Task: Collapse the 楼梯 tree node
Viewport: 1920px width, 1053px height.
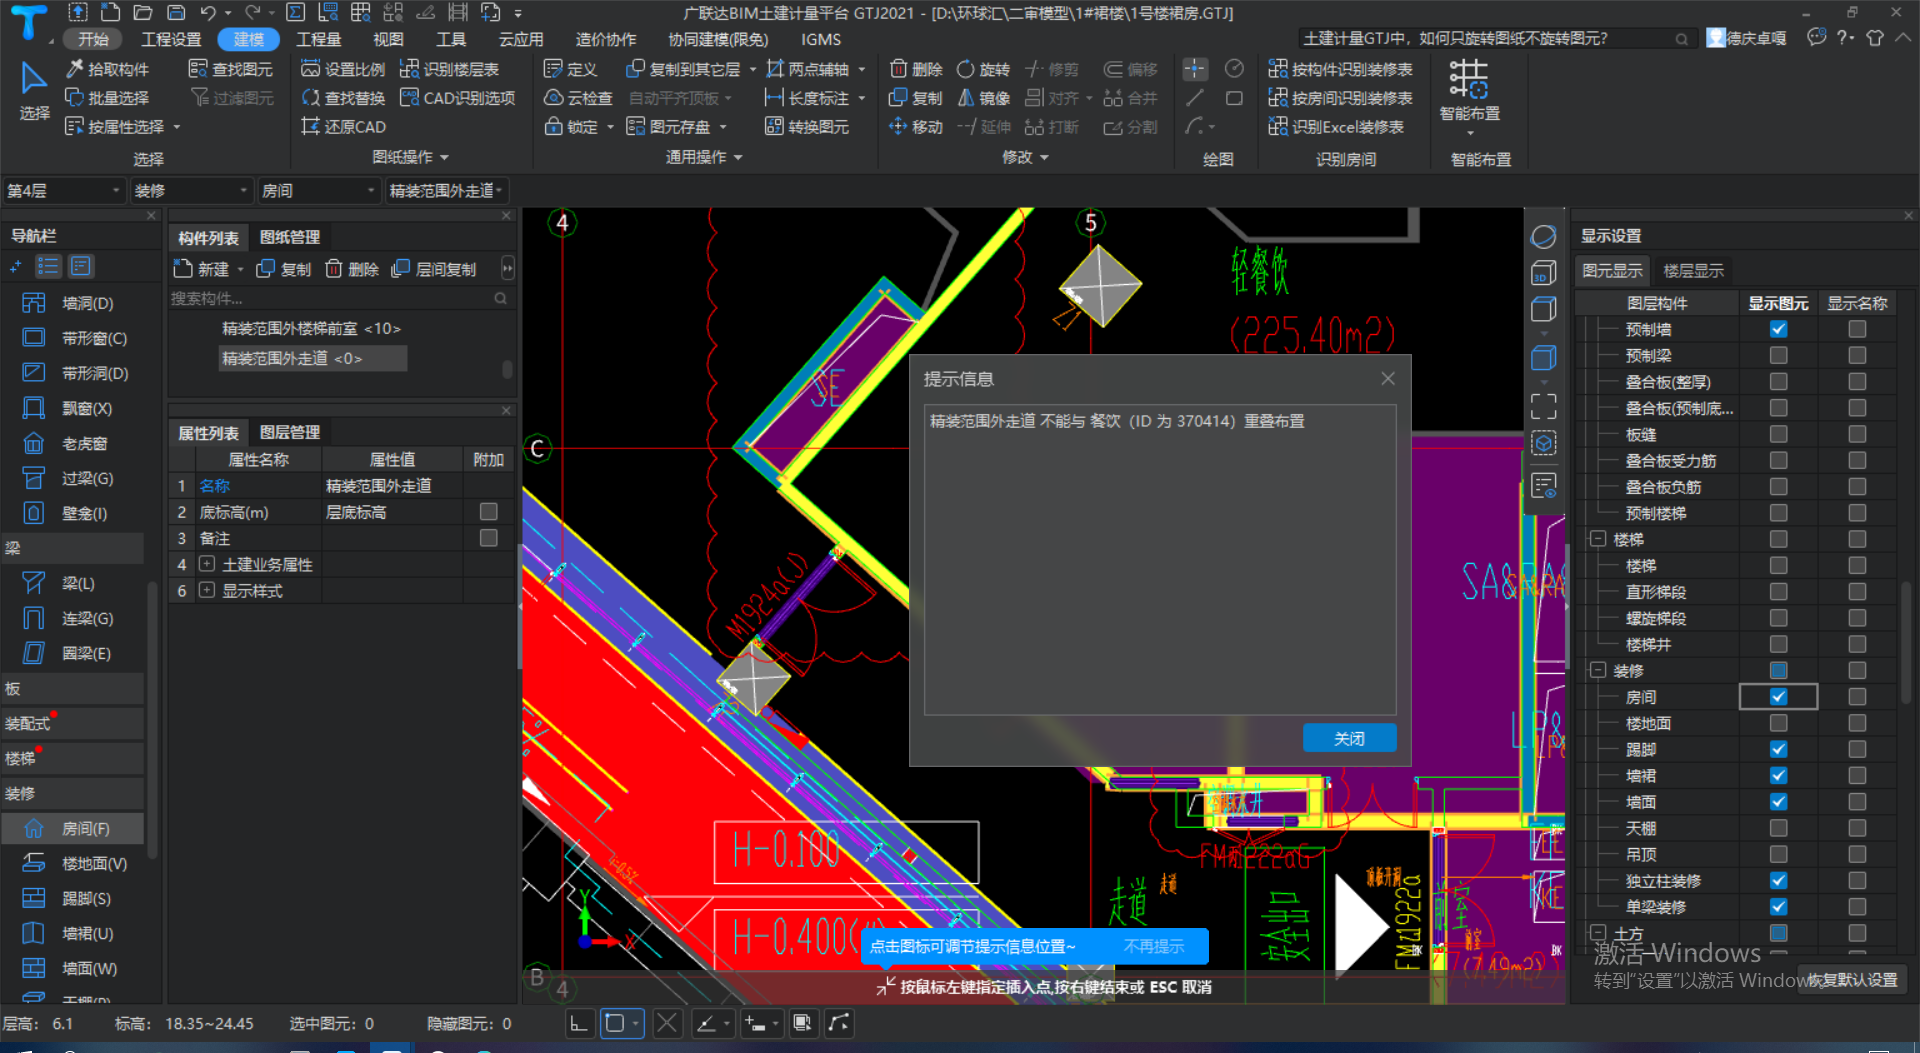Action: pyautogui.click(x=1598, y=539)
